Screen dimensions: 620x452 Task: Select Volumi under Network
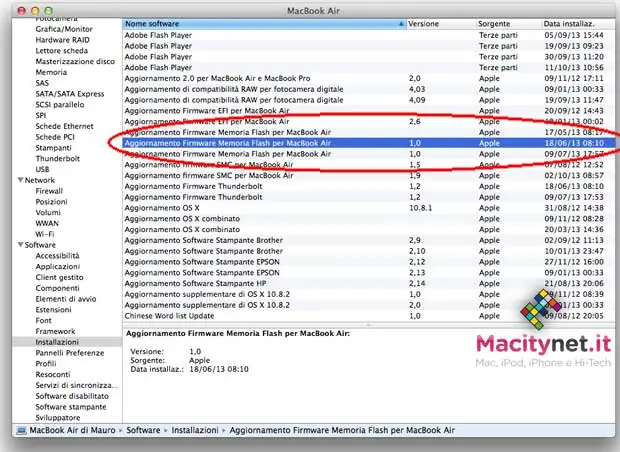48,212
